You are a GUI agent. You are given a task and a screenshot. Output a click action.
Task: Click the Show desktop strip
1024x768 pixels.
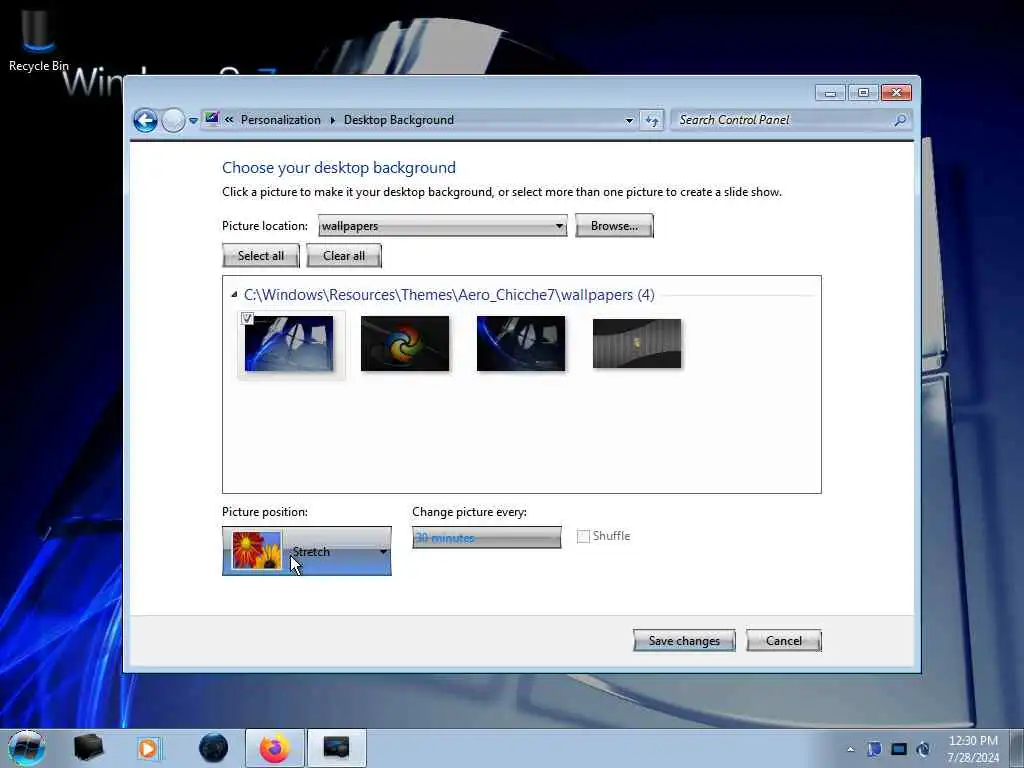click(x=1017, y=748)
